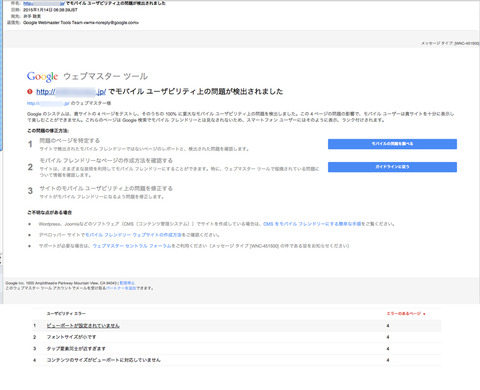Open モバイル フレンドリー ウェブサイトの作成方法 link

click(133, 235)
